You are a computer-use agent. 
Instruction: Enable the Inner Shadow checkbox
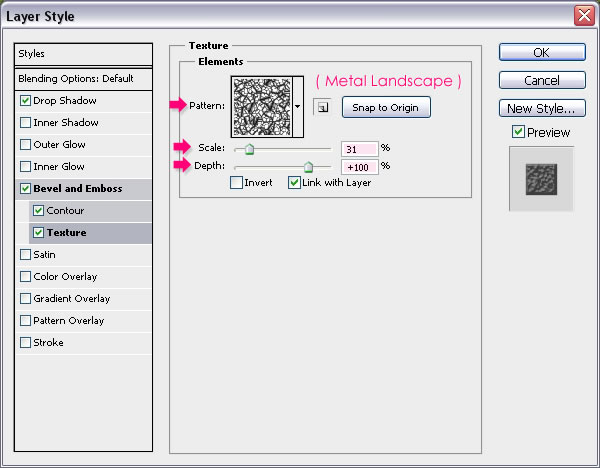coord(25,122)
